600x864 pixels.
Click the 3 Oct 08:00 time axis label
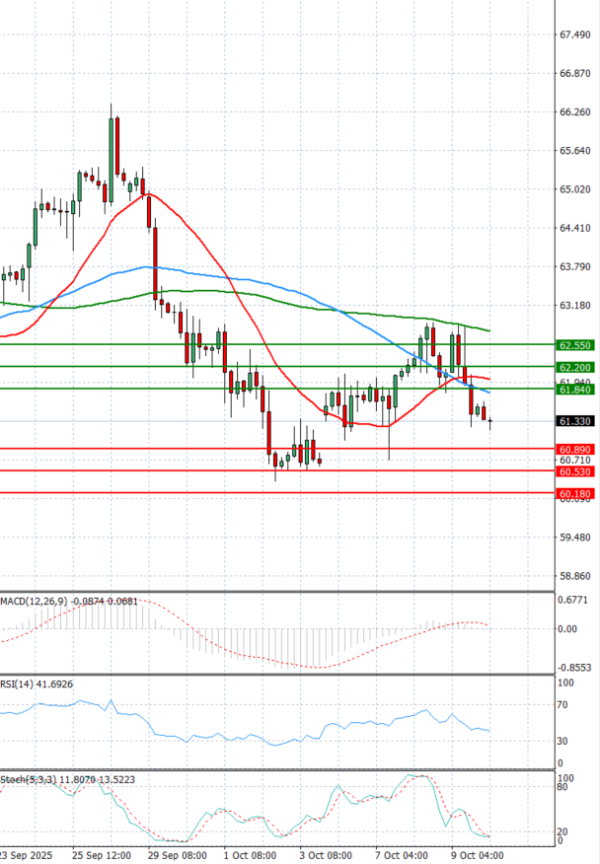click(326, 856)
